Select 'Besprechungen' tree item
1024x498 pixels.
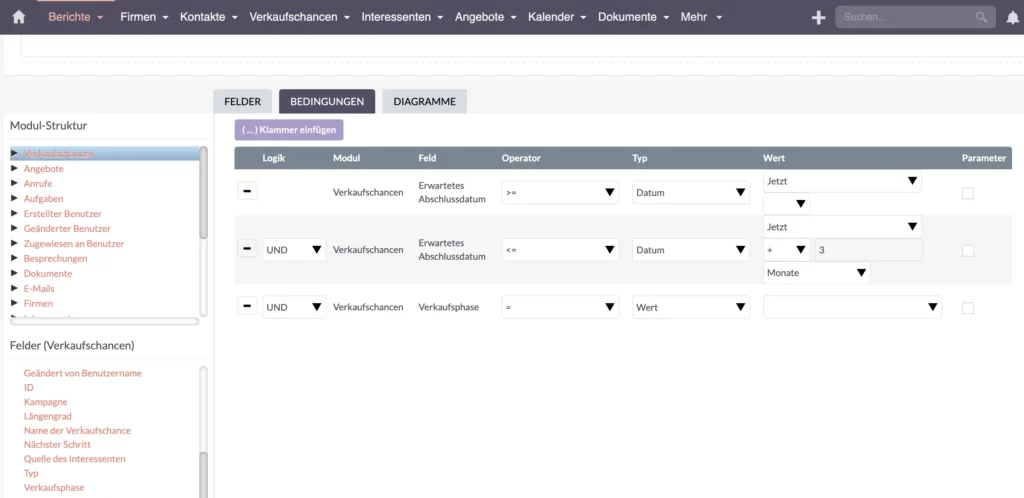(x=56, y=258)
